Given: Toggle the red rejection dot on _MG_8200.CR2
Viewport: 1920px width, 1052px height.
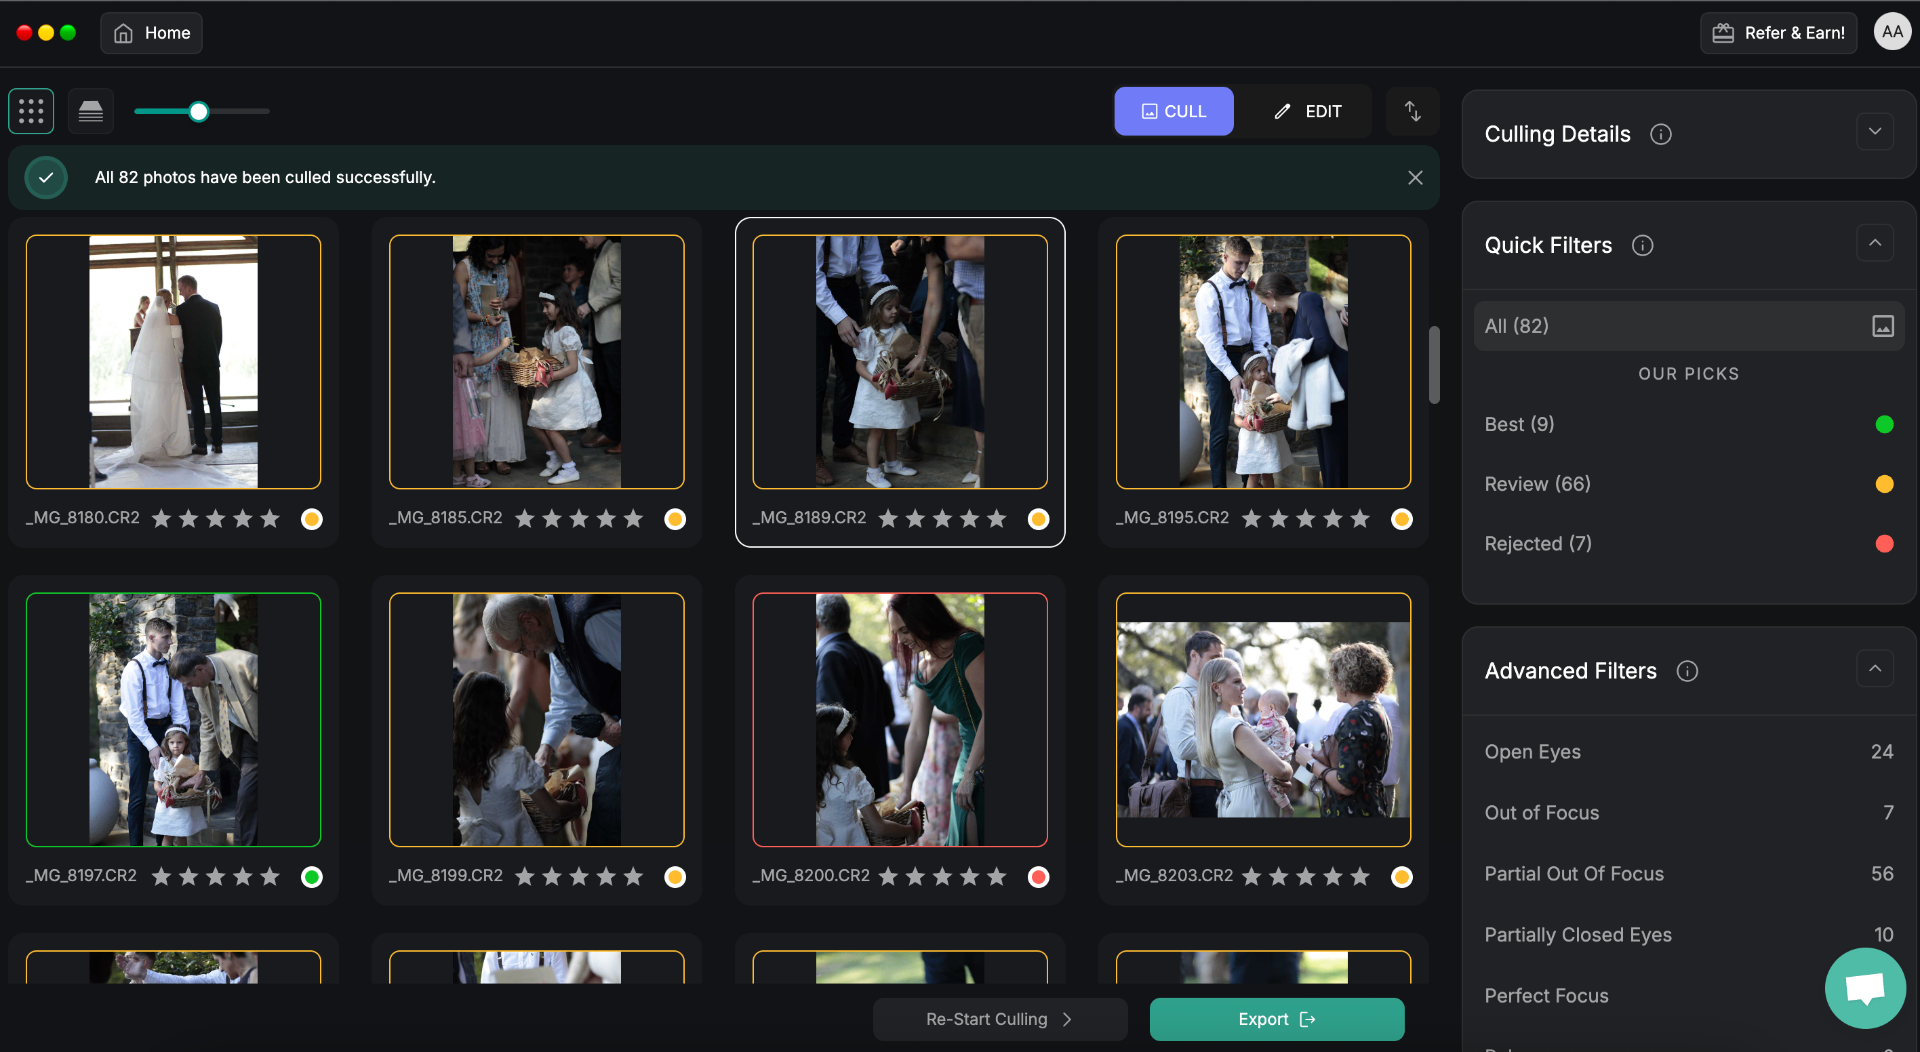Looking at the screenshot, I should tap(1039, 877).
